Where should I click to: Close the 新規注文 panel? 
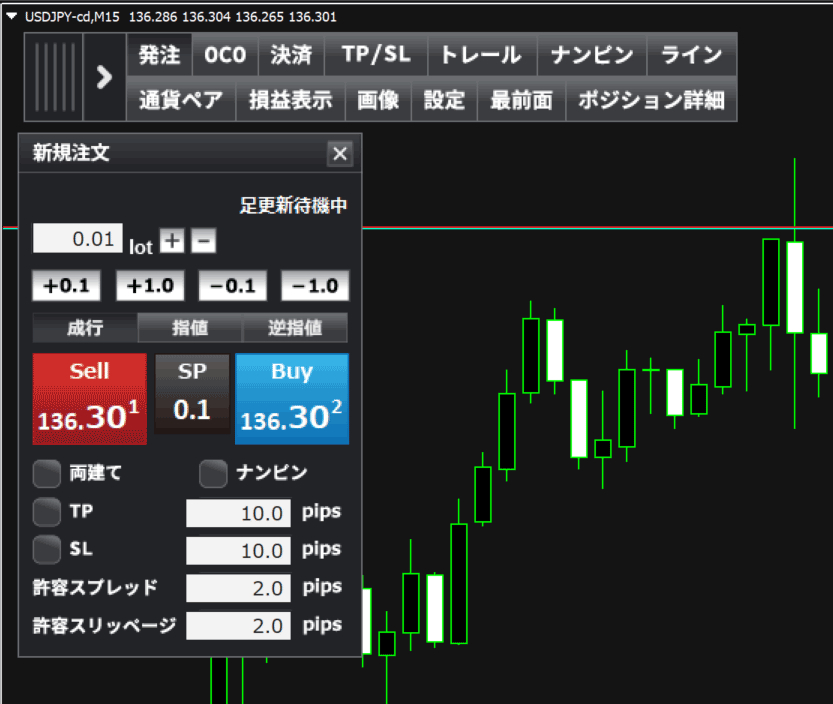pos(340,154)
